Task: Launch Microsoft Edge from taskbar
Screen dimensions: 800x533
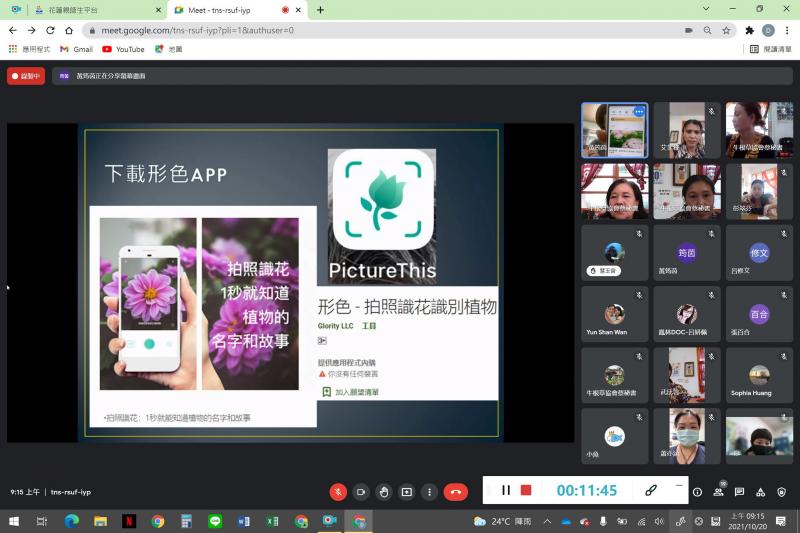Action: (71, 521)
